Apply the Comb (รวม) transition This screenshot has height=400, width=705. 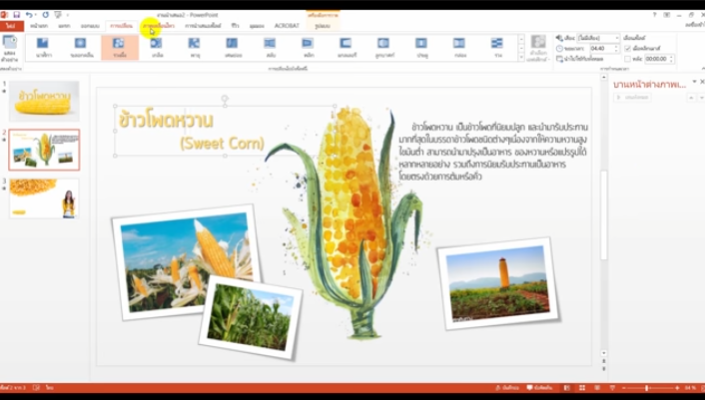click(x=497, y=48)
